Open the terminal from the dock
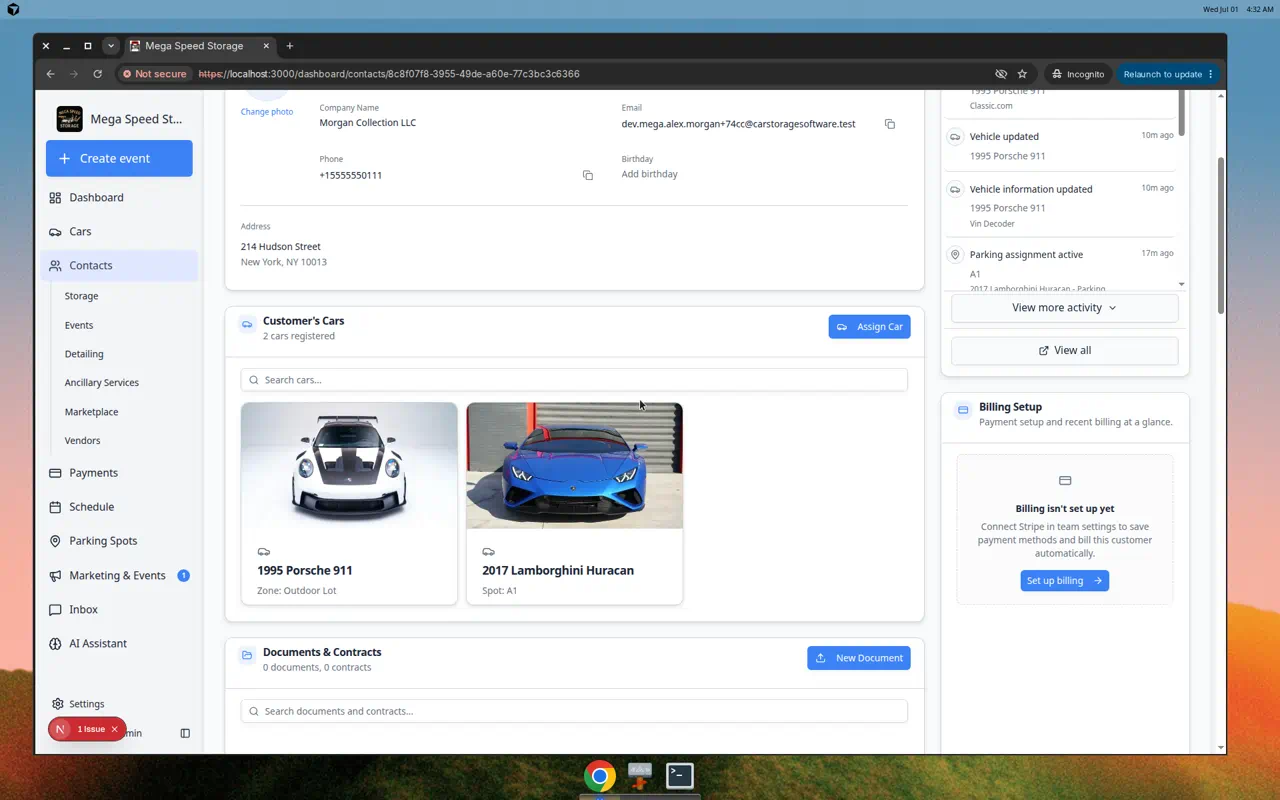The width and height of the screenshot is (1280, 800). 680,775
